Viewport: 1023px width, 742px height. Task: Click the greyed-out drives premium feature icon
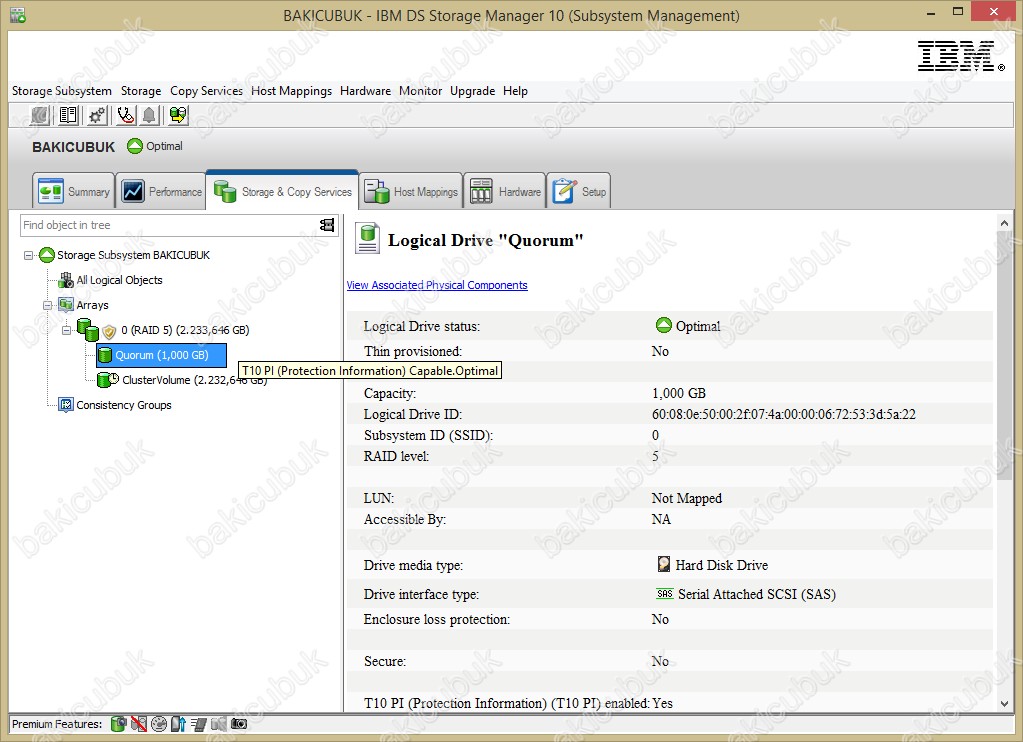[x=219, y=723]
